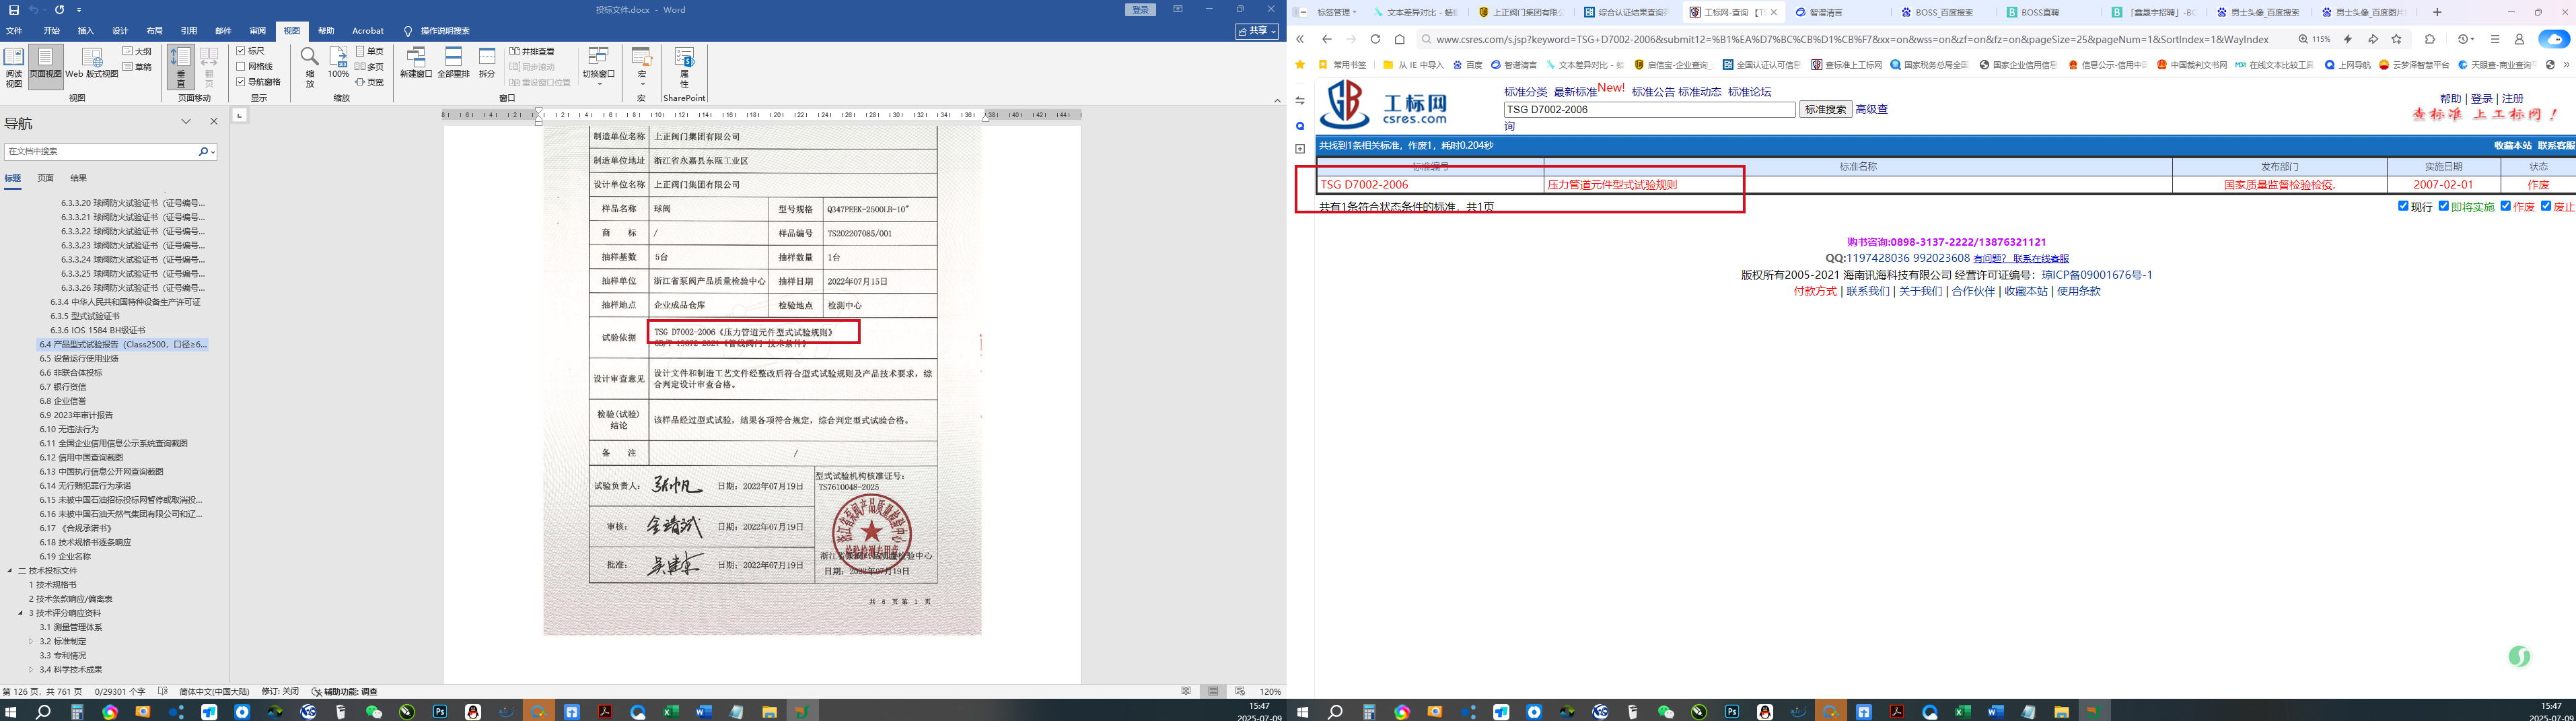Toggle the 现行 status checkbox
This screenshot has height=721, width=2576.
point(2403,206)
